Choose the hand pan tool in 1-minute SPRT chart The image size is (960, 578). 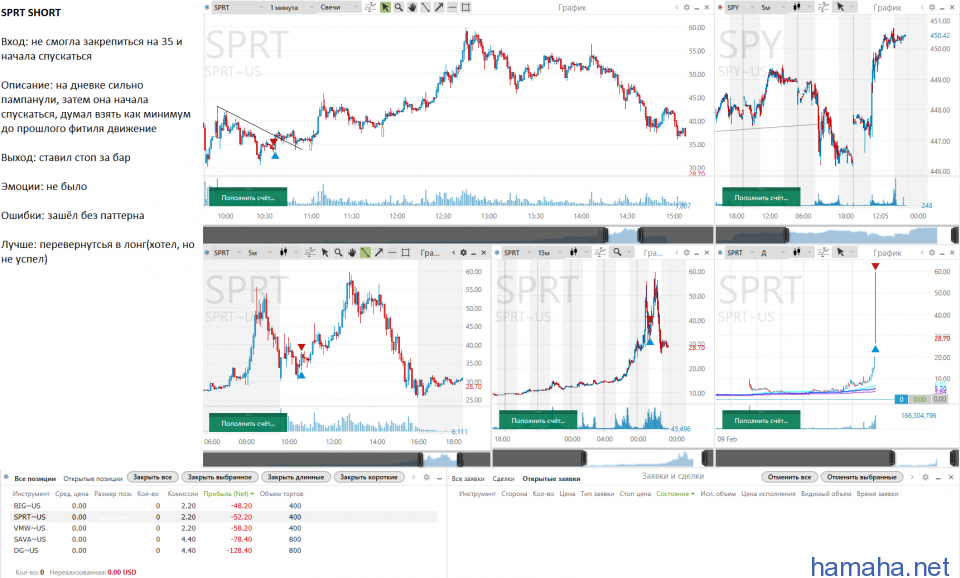[412, 7]
